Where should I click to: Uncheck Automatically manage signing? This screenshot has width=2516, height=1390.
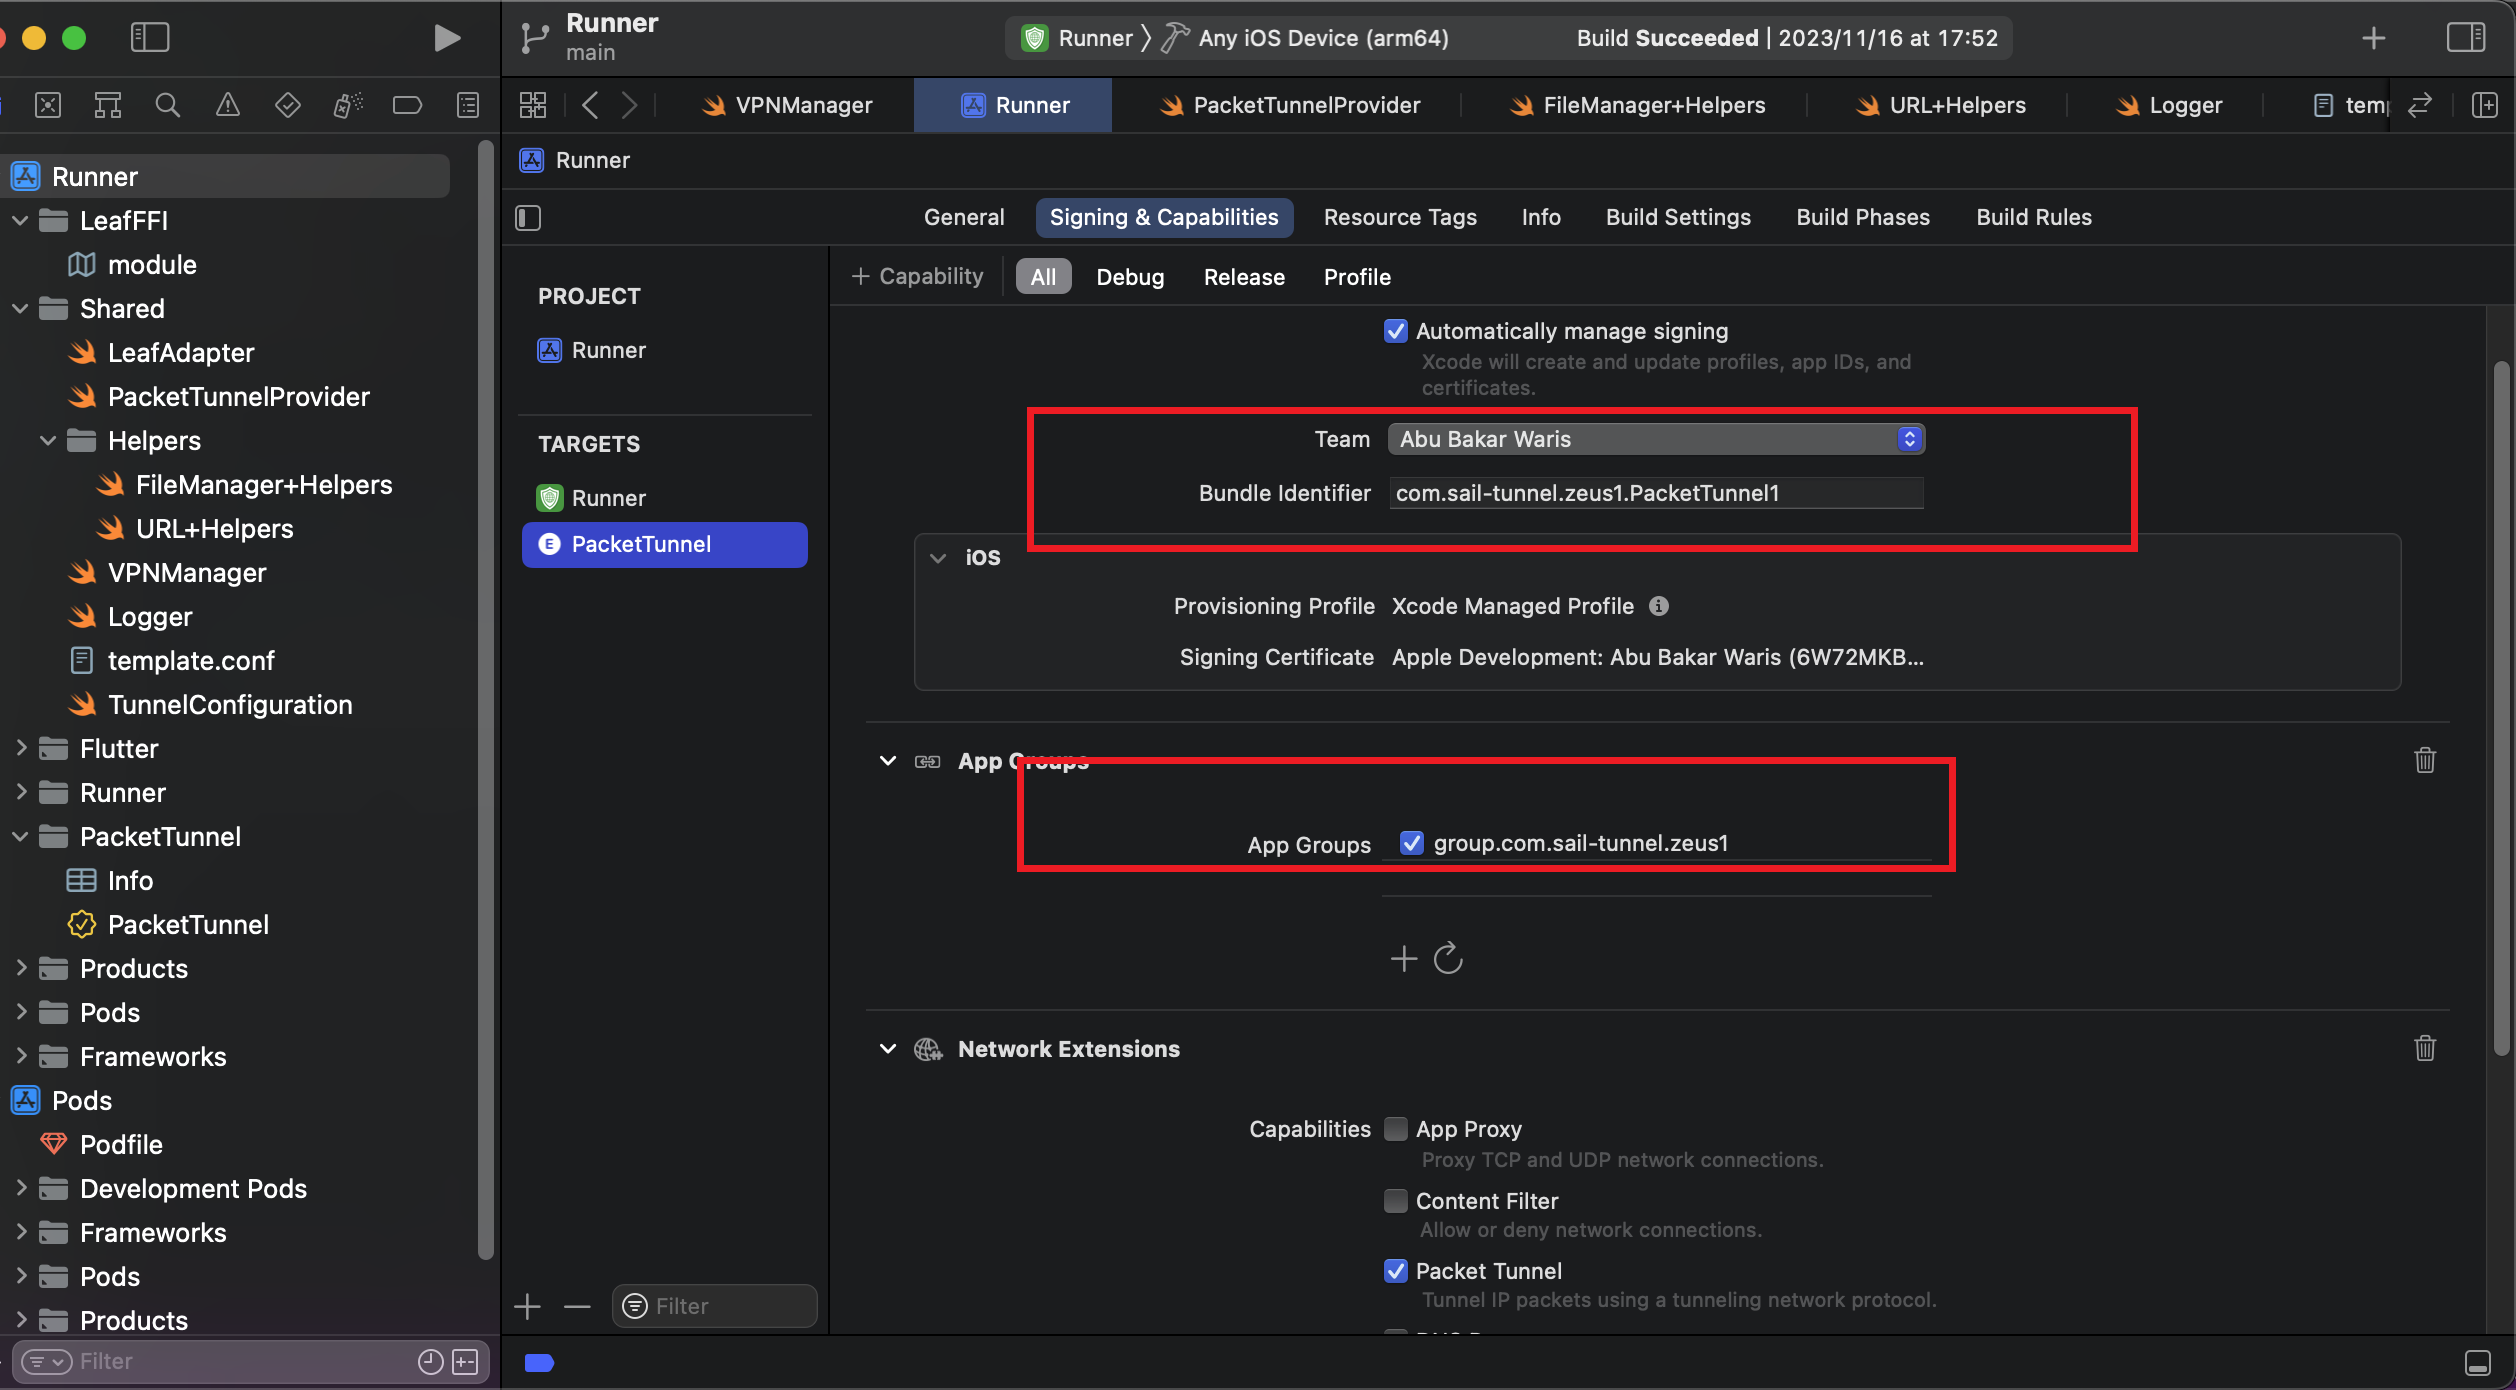tap(1395, 331)
